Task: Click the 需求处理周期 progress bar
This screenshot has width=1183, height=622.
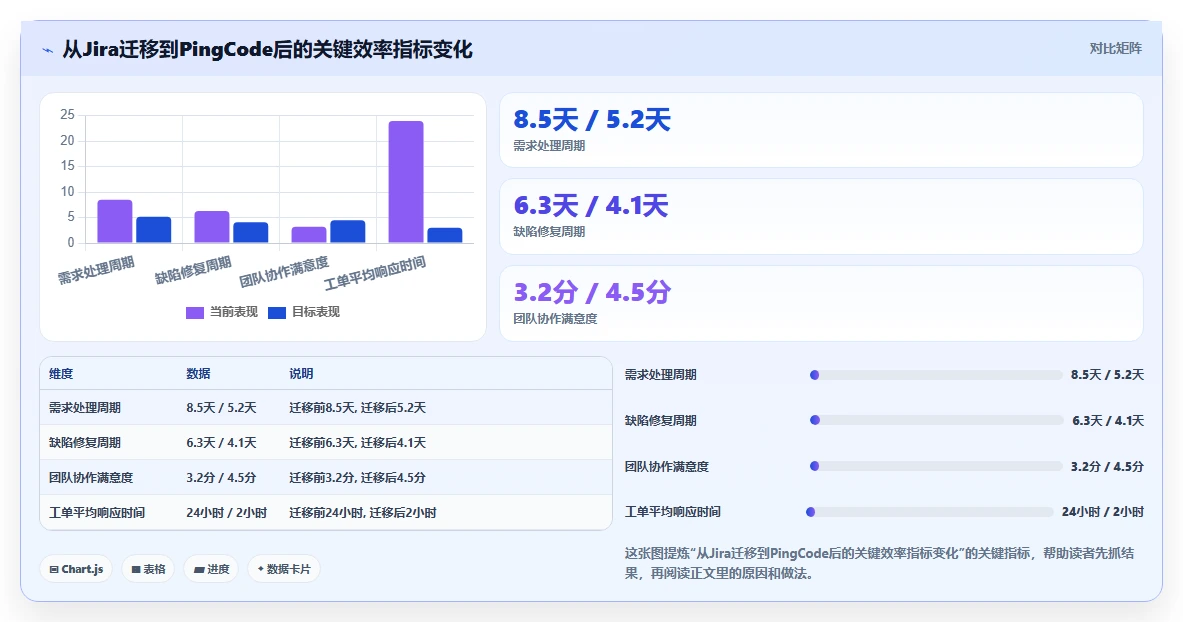Action: coord(936,375)
